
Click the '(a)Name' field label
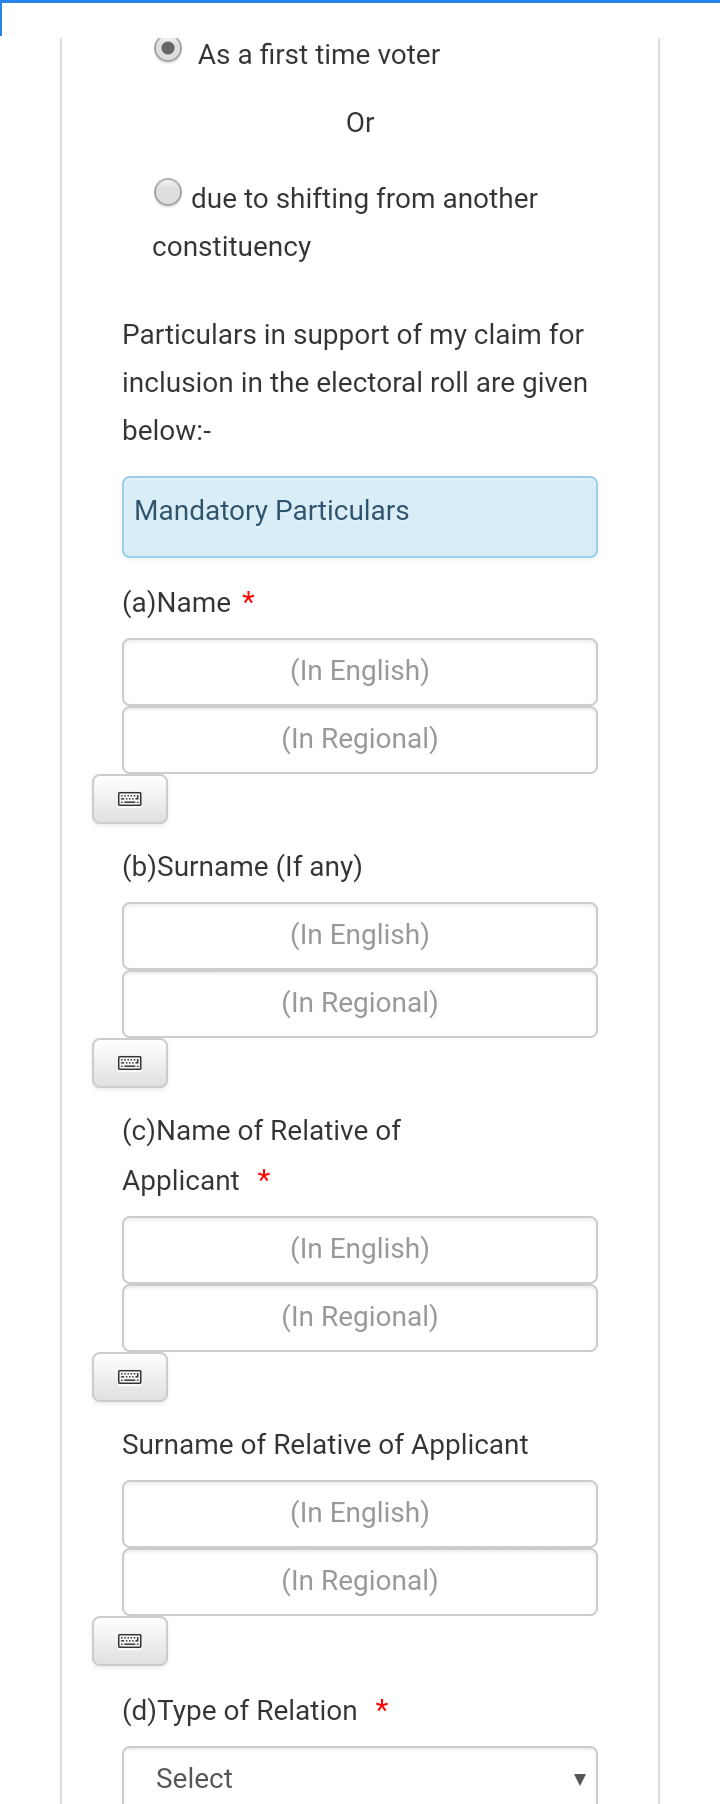177,603
